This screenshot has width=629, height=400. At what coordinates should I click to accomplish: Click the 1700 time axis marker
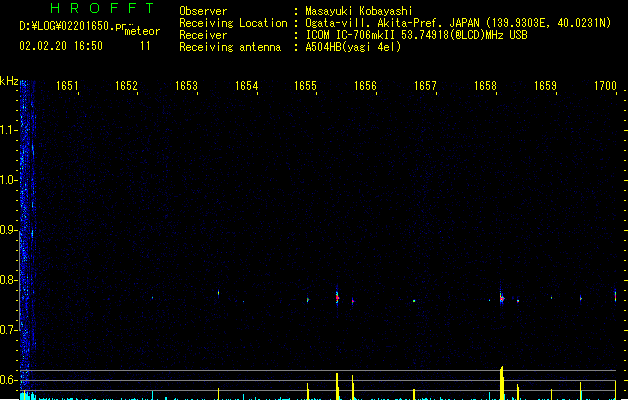(x=605, y=86)
